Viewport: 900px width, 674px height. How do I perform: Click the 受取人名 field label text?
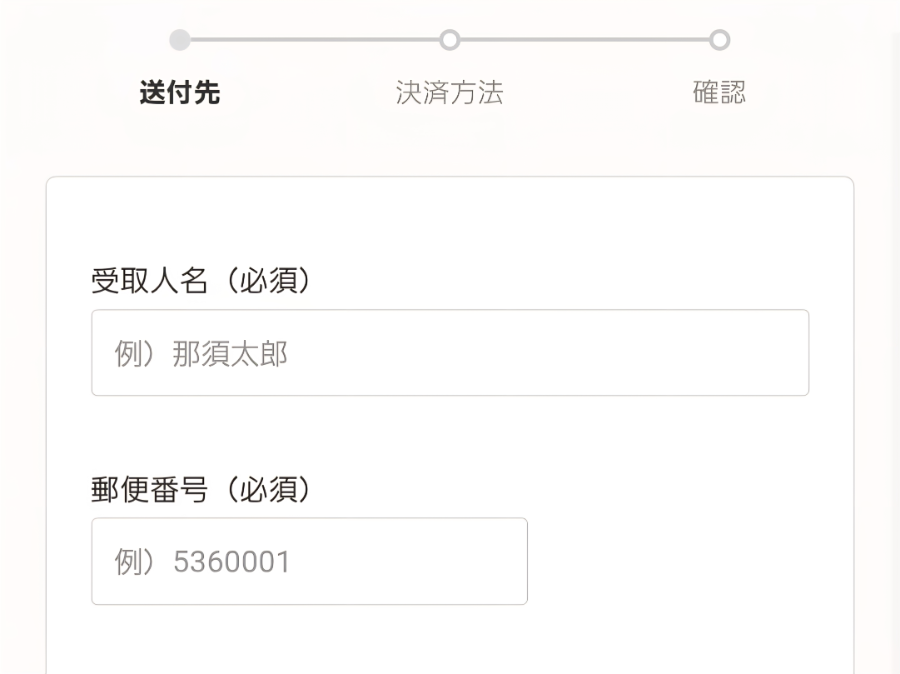[150, 282]
